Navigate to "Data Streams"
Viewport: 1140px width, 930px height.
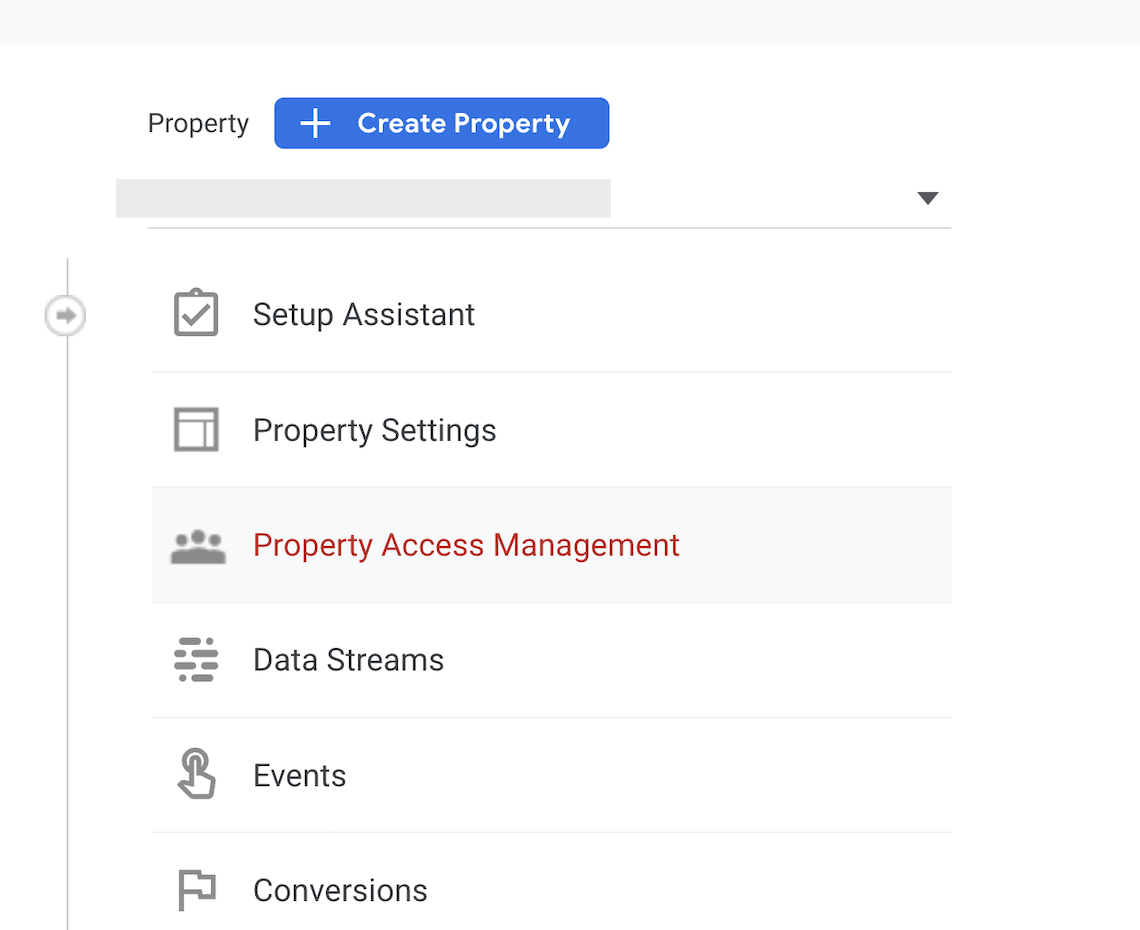348,659
